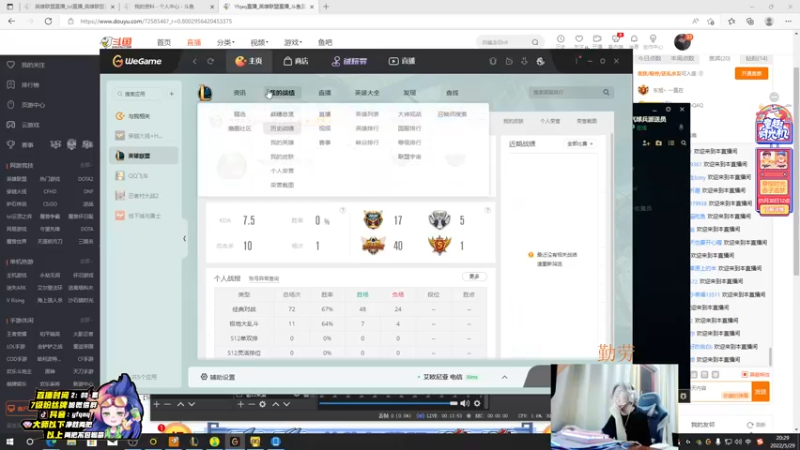Open 辅助设置 at the WeGame bottom bar
This screenshot has height=450, width=800.
point(218,377)
